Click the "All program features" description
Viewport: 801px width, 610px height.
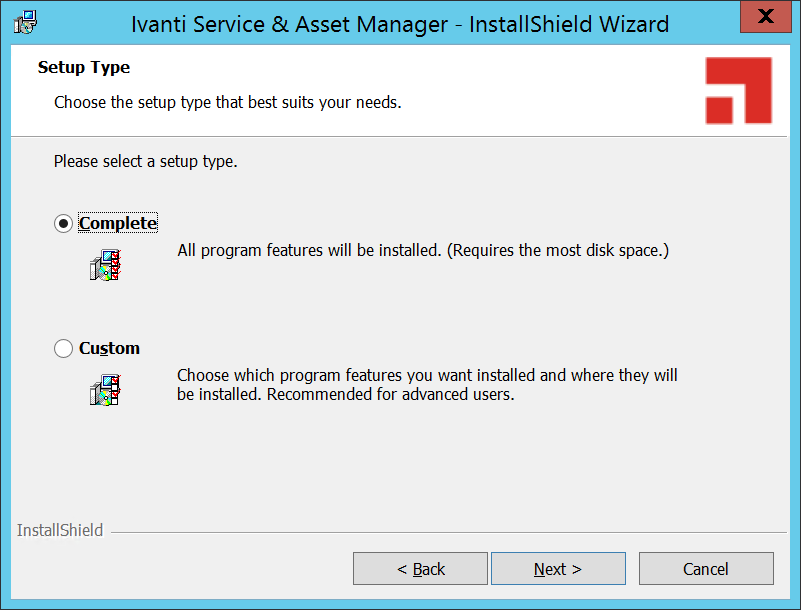click(423, 250)
